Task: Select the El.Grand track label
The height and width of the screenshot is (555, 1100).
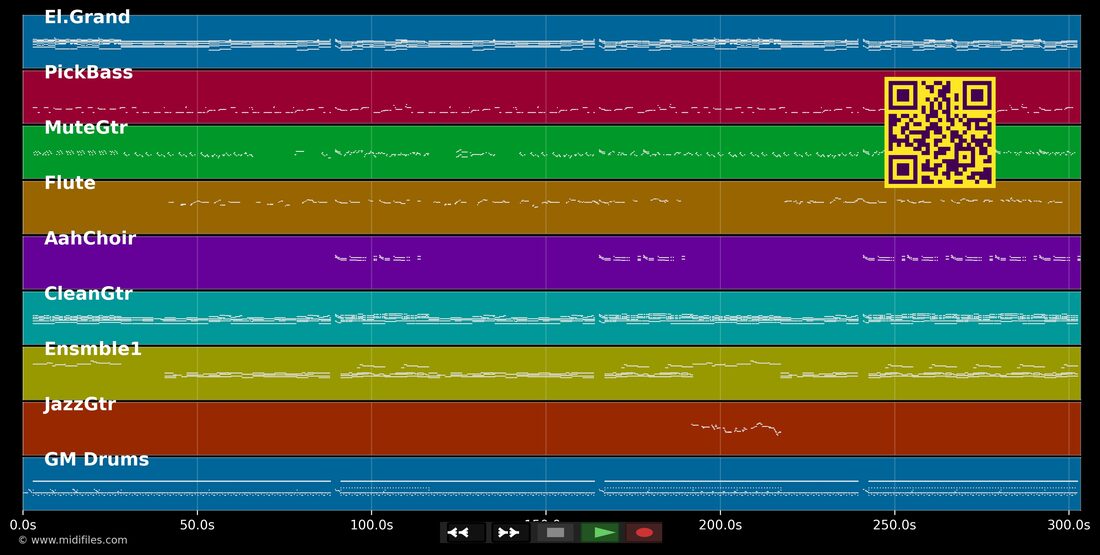Action: tap(87, 17)
